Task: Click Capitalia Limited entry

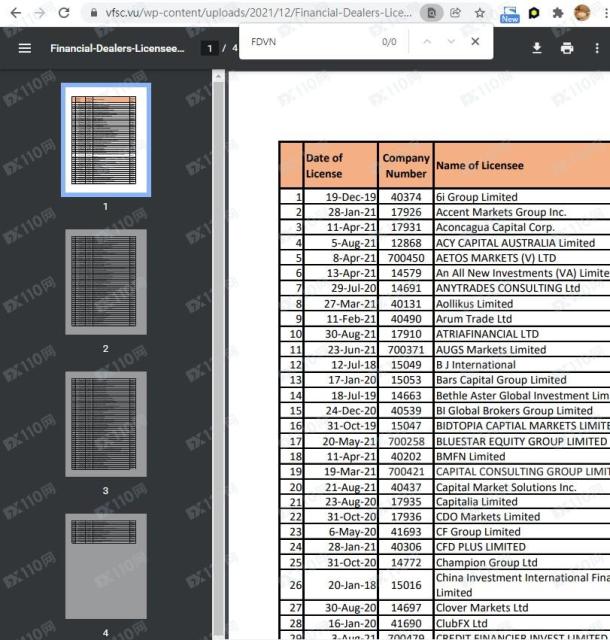Action: pos(476,502)
